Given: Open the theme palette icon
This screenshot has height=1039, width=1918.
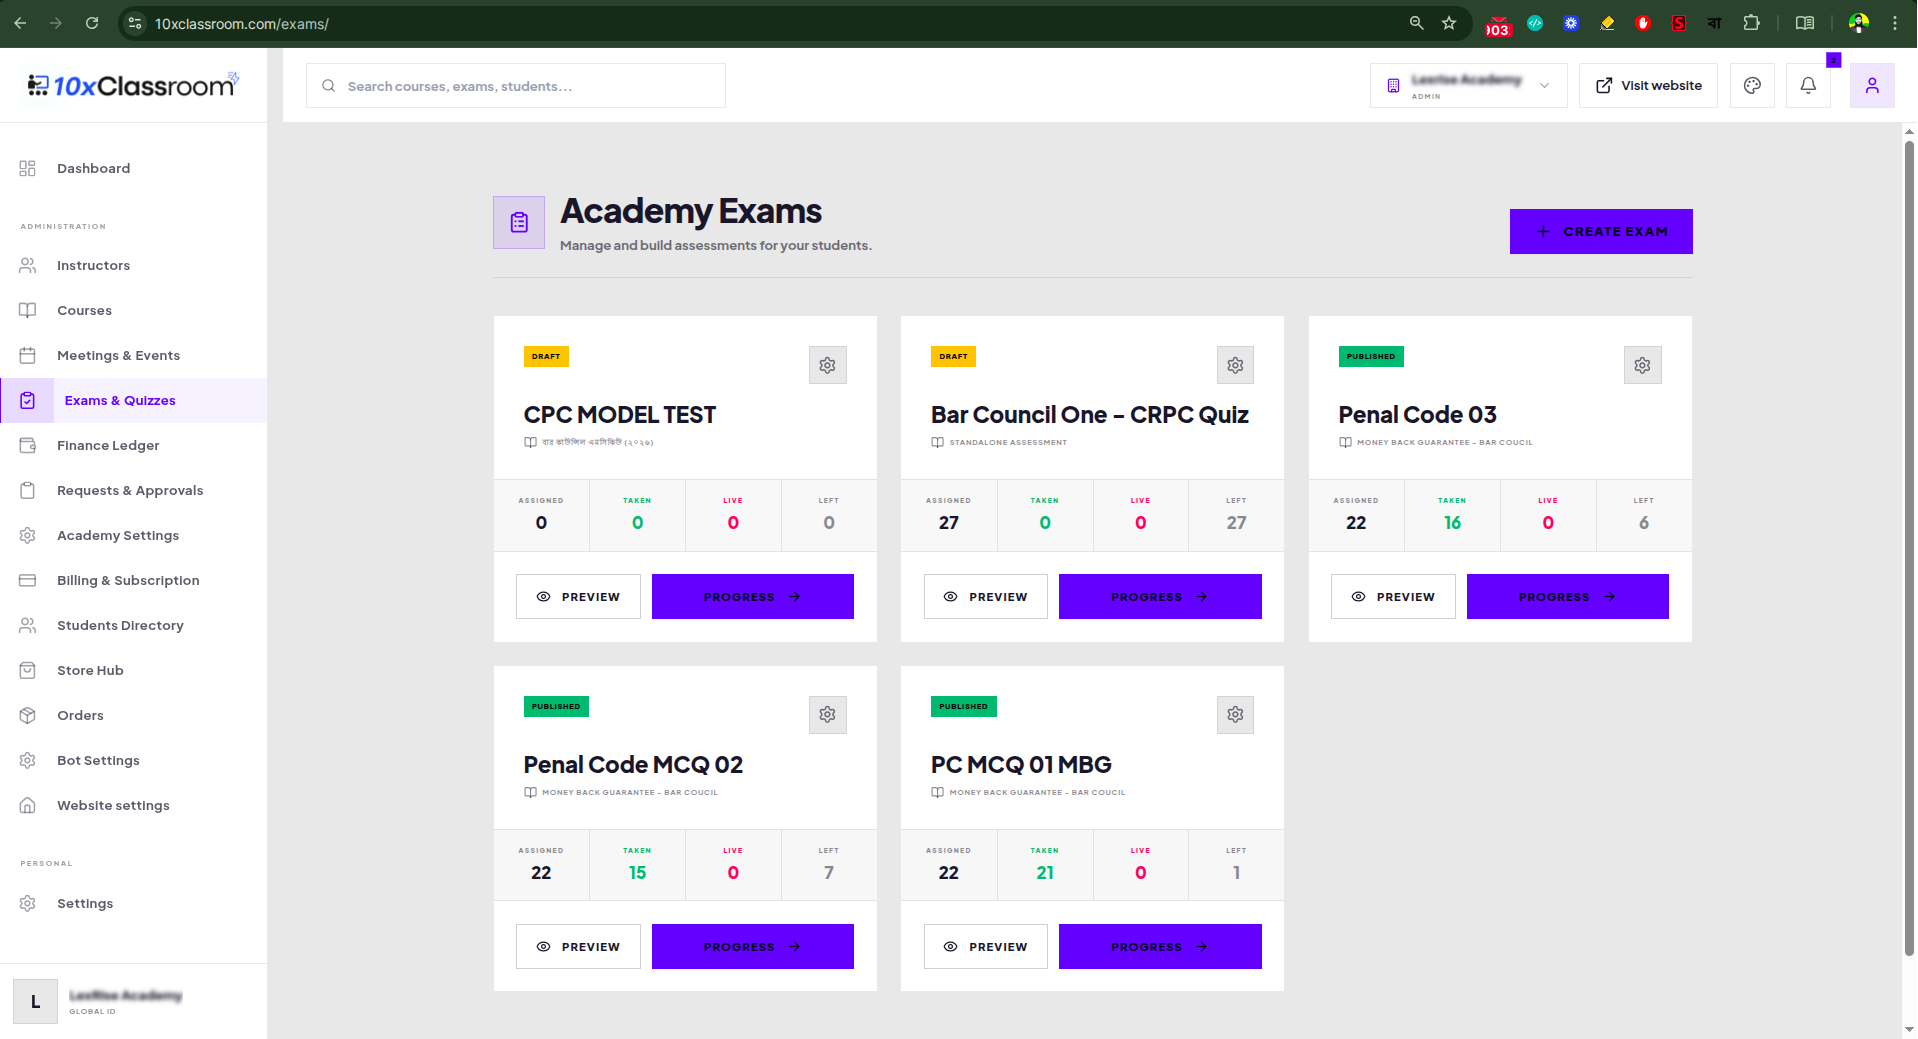Looking at the screenshot, I should tap(1752, 86).
